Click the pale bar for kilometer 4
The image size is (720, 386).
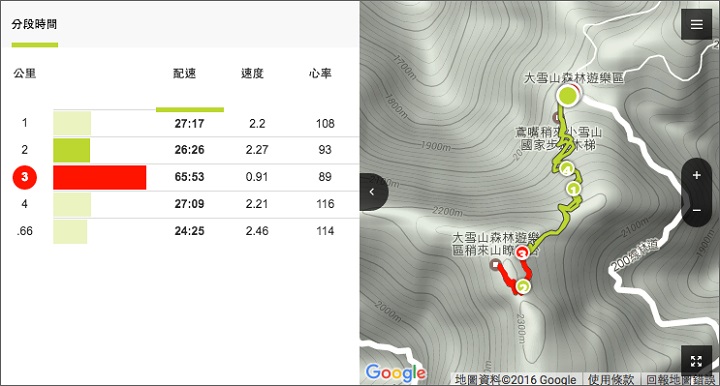pyautogui.click(x=72, y=204)
